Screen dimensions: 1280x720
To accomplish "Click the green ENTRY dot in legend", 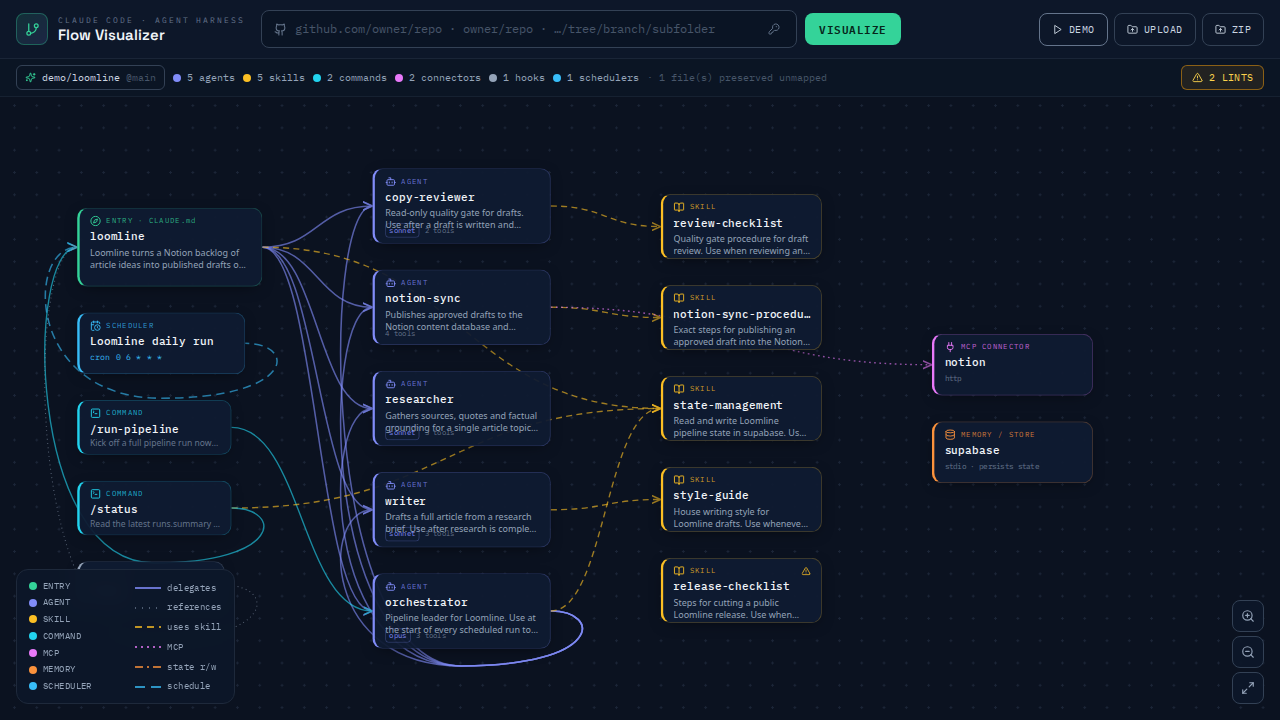I will (33, 586).
